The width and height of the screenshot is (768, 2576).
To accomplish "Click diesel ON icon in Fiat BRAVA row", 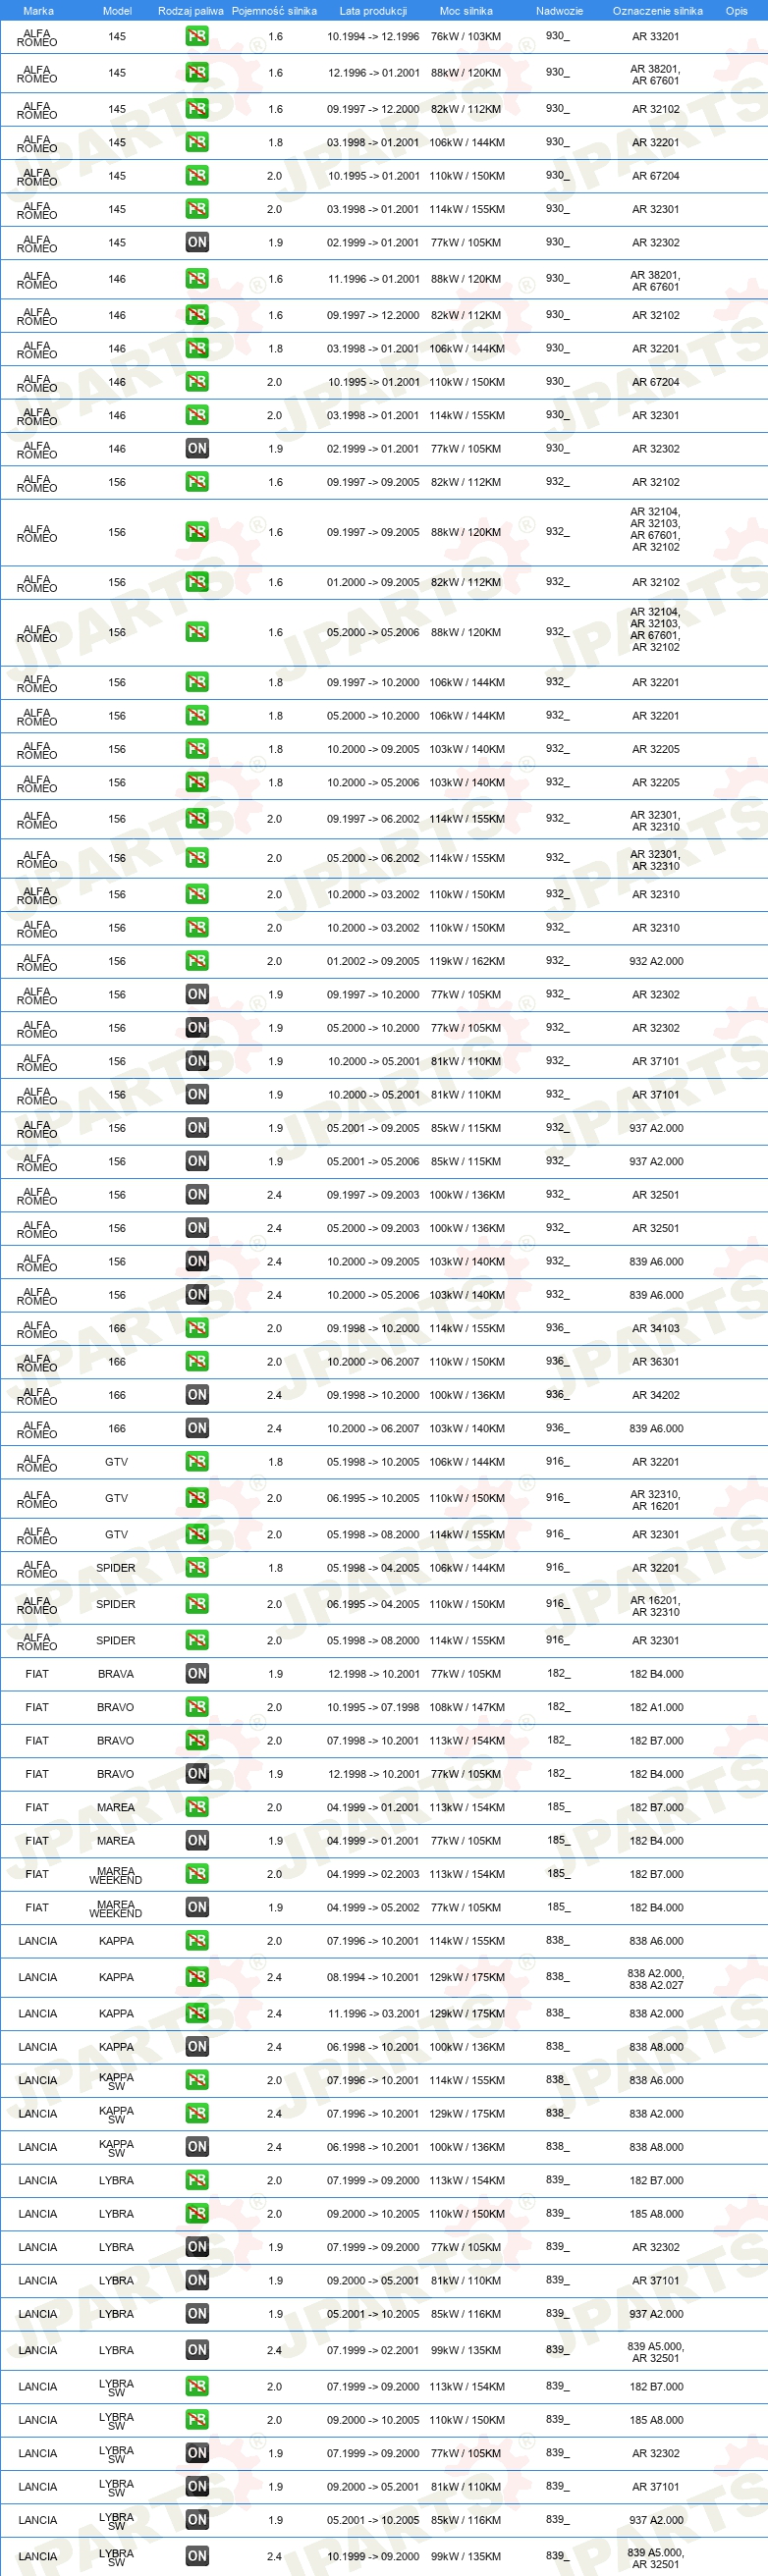I will click(x=197, y=1673).
